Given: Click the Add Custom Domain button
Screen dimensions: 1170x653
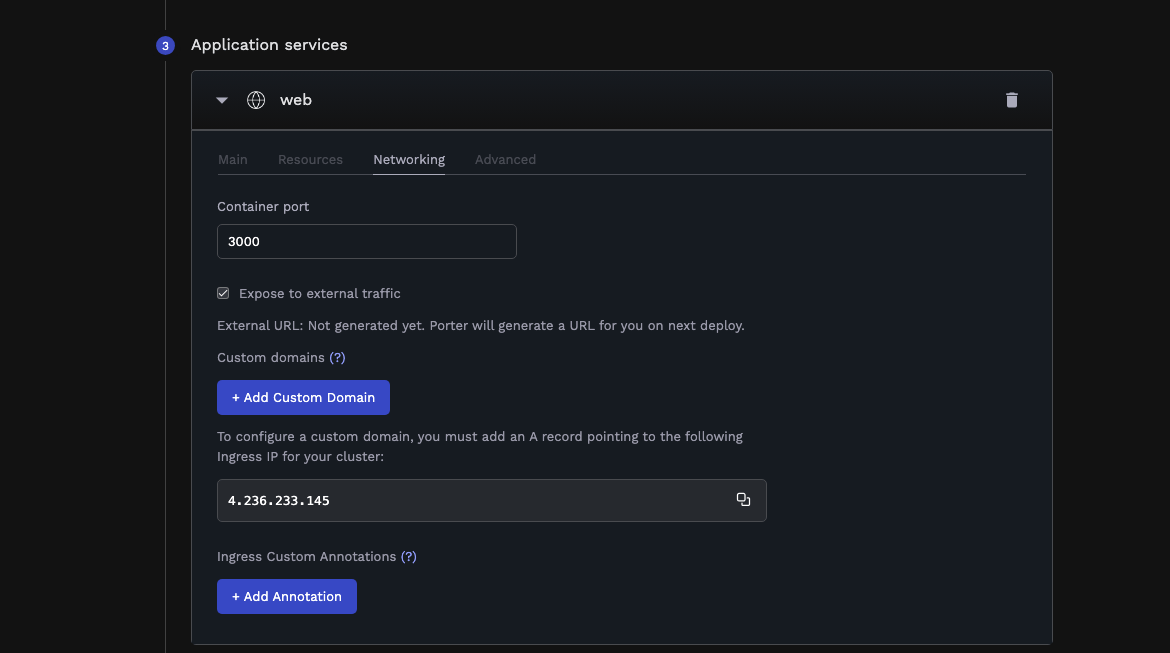Looking at the screenshot, I should pyautogui.click(x=303, y=397).
